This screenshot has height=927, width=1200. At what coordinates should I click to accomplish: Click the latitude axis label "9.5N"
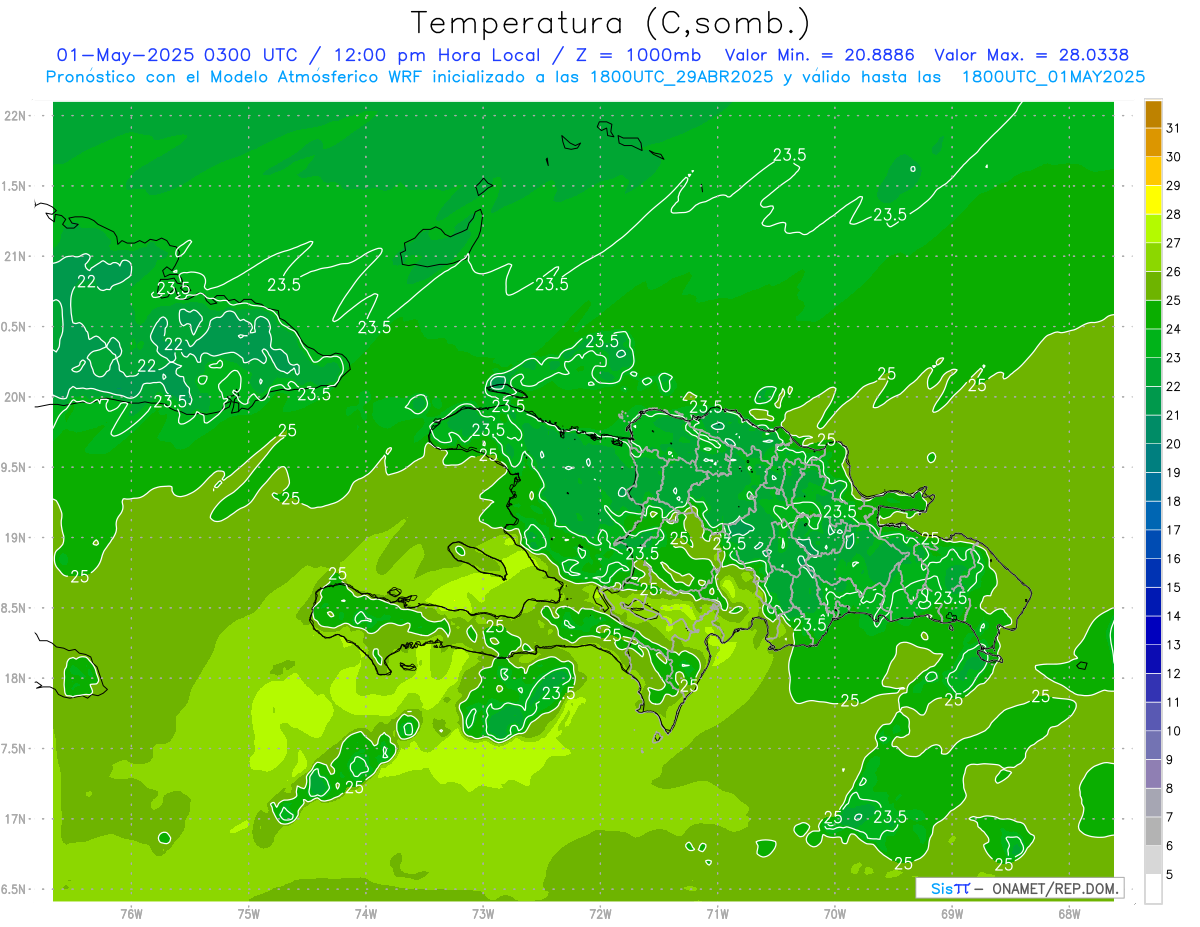pos(15,467)
